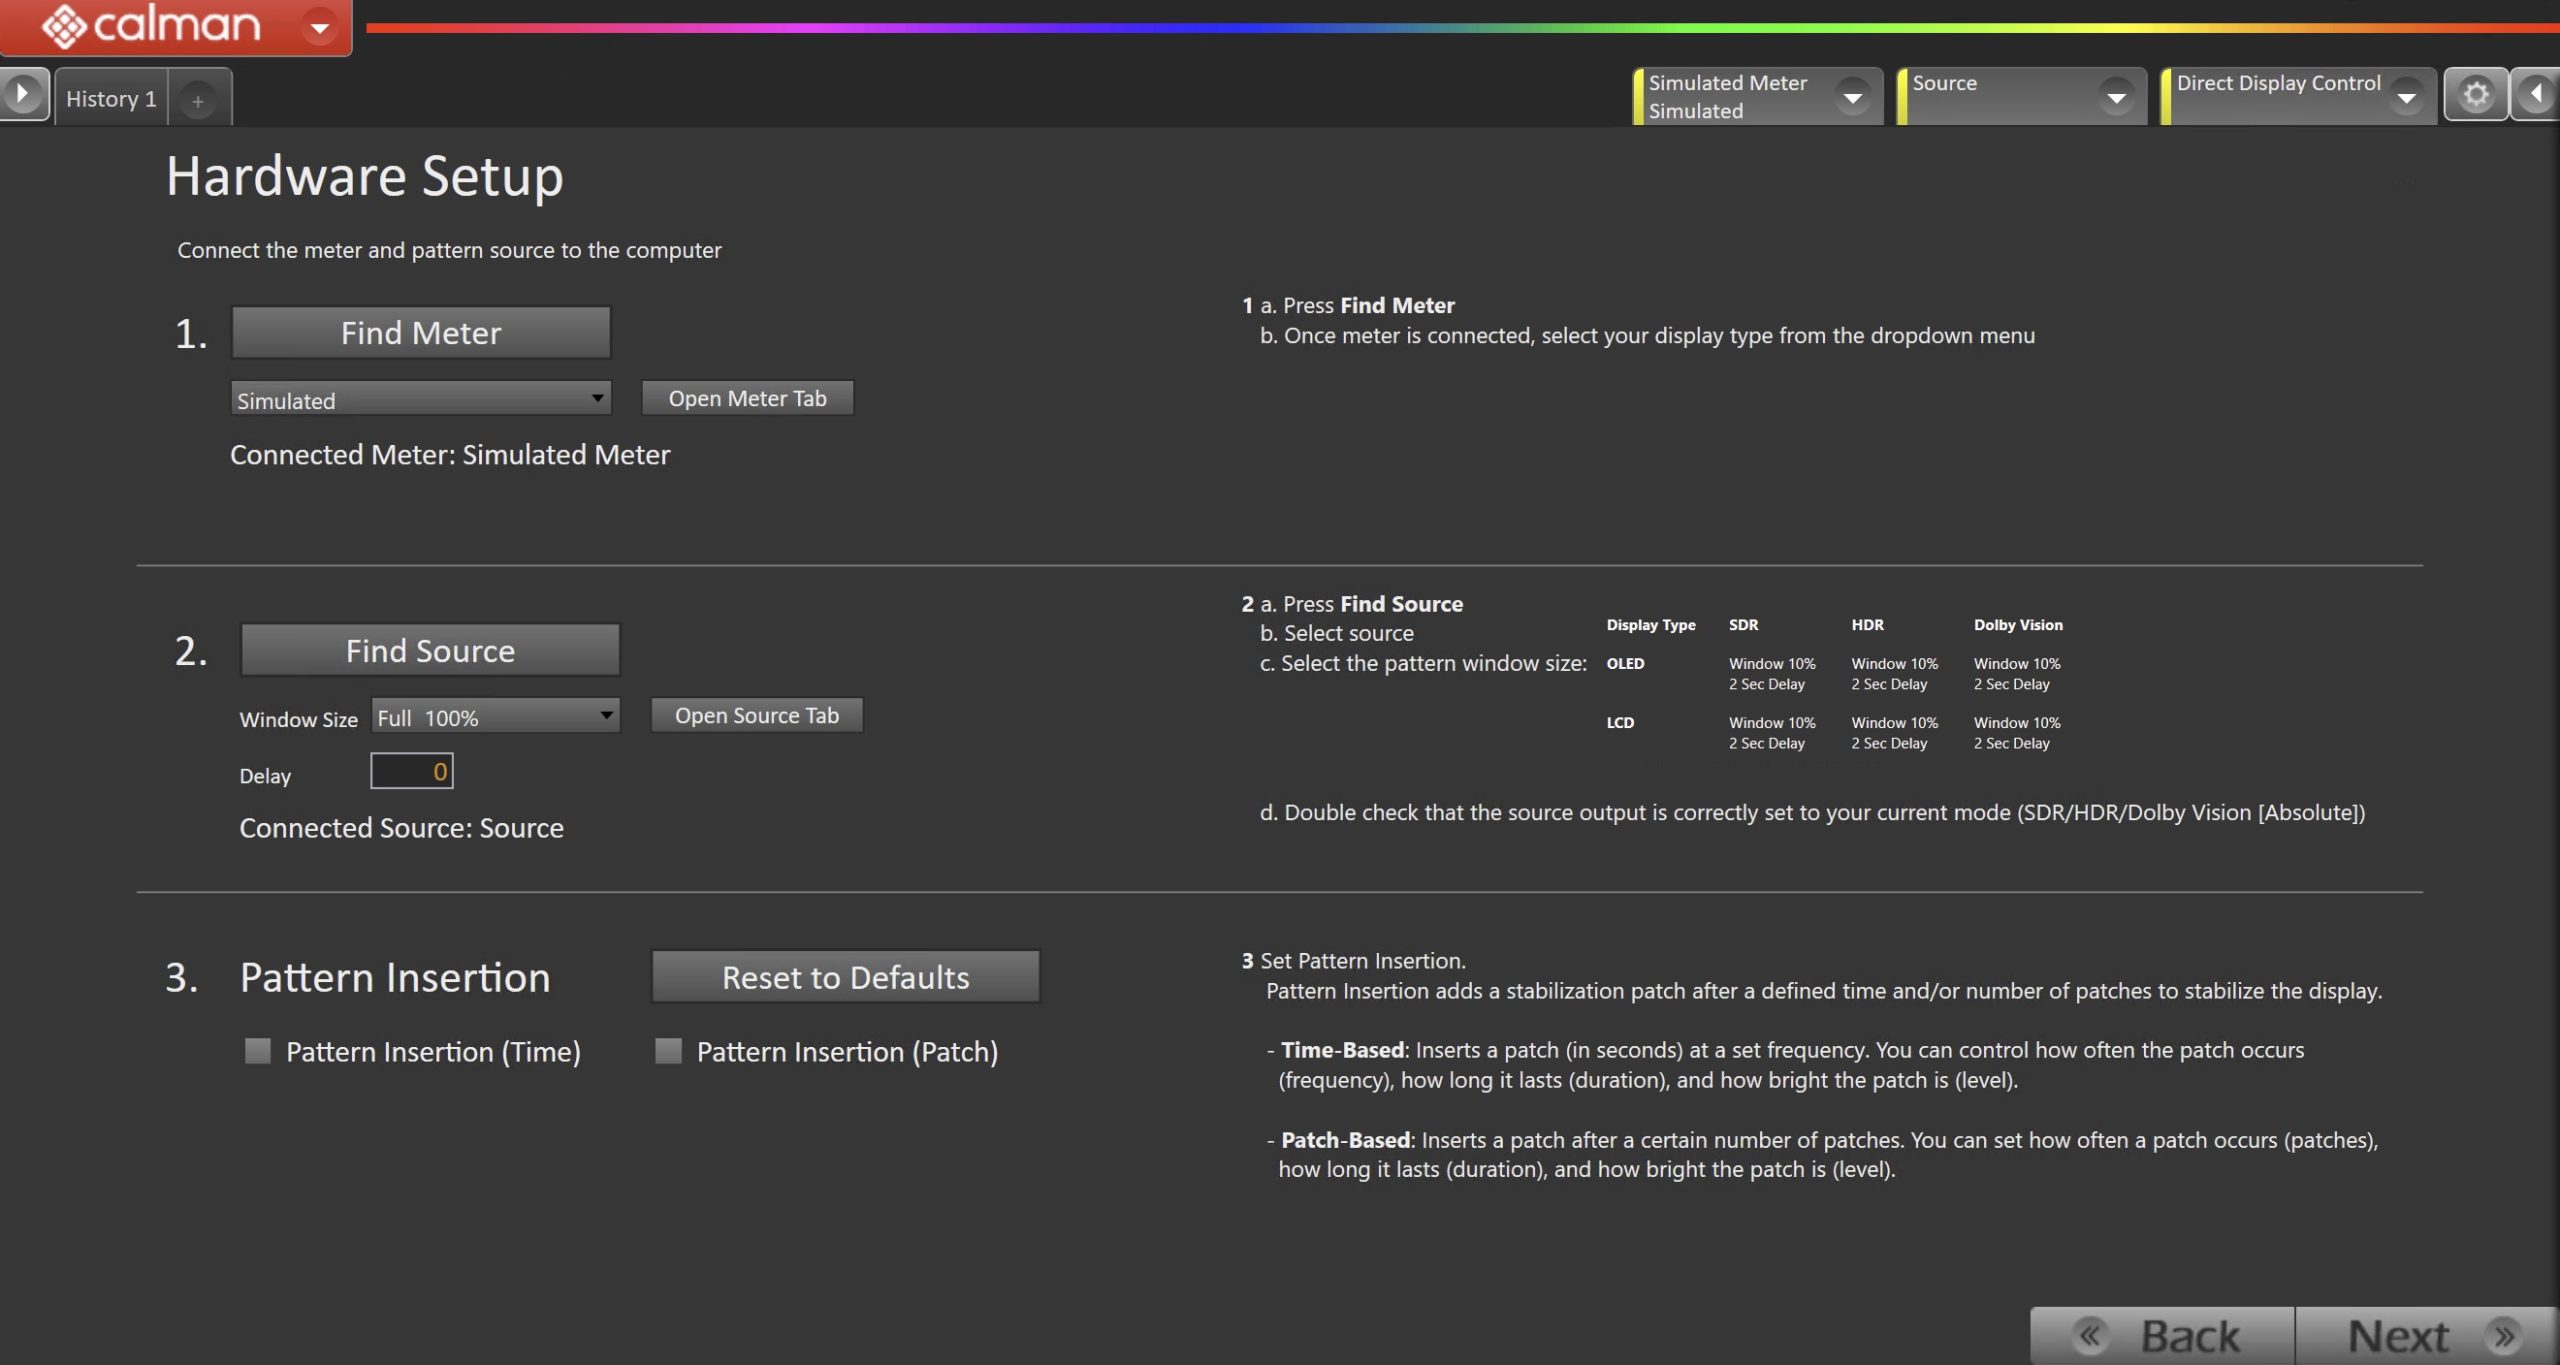Viewport: 2560px width, 1365px height.
Task: Expand the left side panel arrow
Action: pyautogui.click(x=22, y=95)
